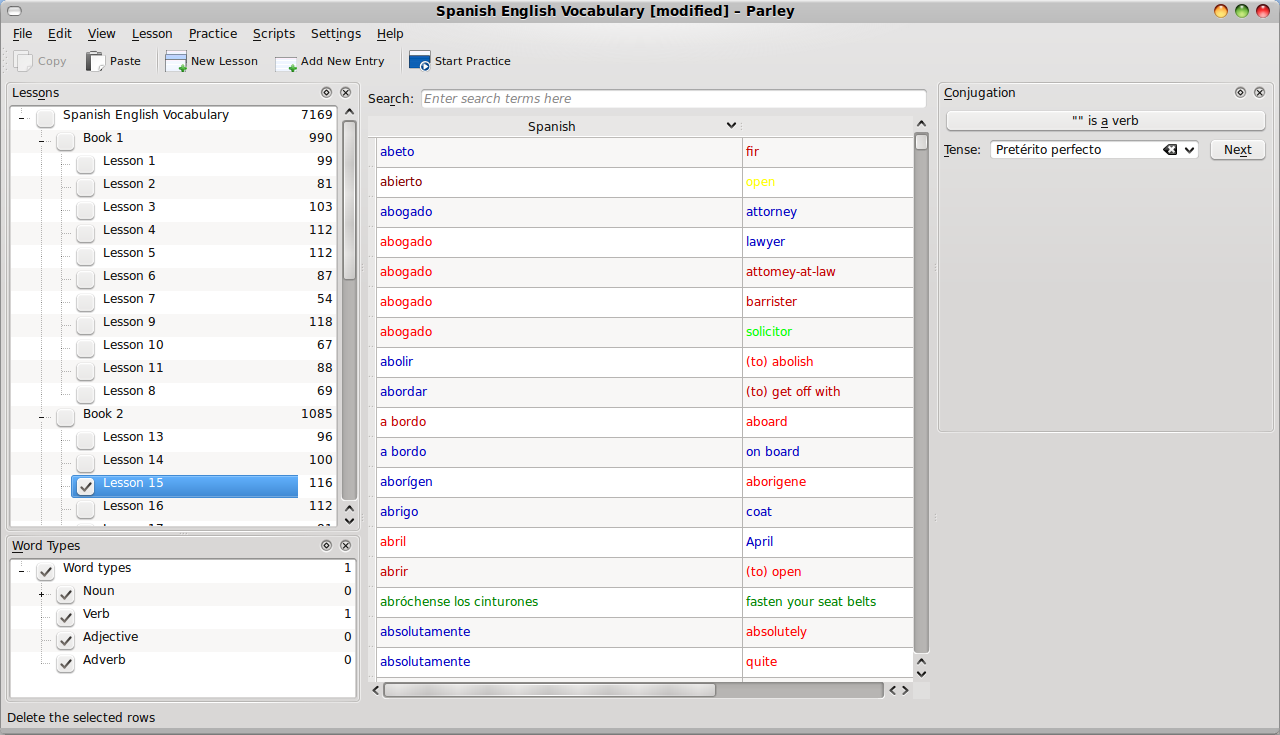Clear the Tense field with the erase icon

(x=1170, y=149)
